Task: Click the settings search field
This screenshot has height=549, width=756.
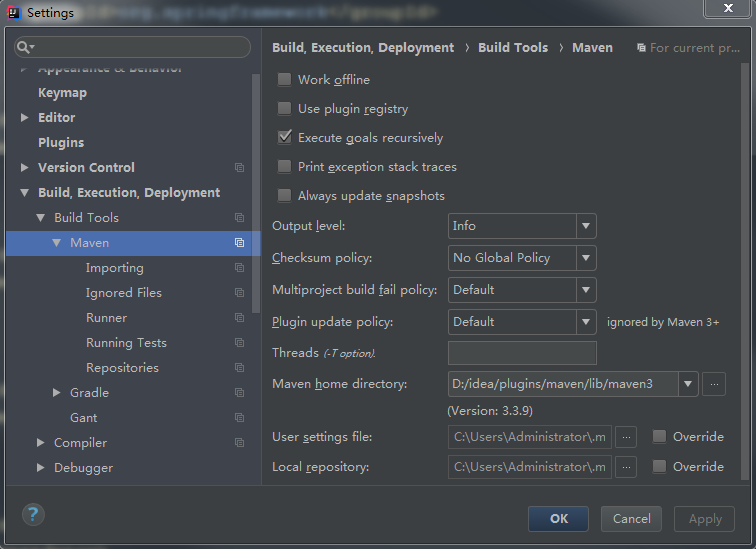Action: click(x=132, y=47)
